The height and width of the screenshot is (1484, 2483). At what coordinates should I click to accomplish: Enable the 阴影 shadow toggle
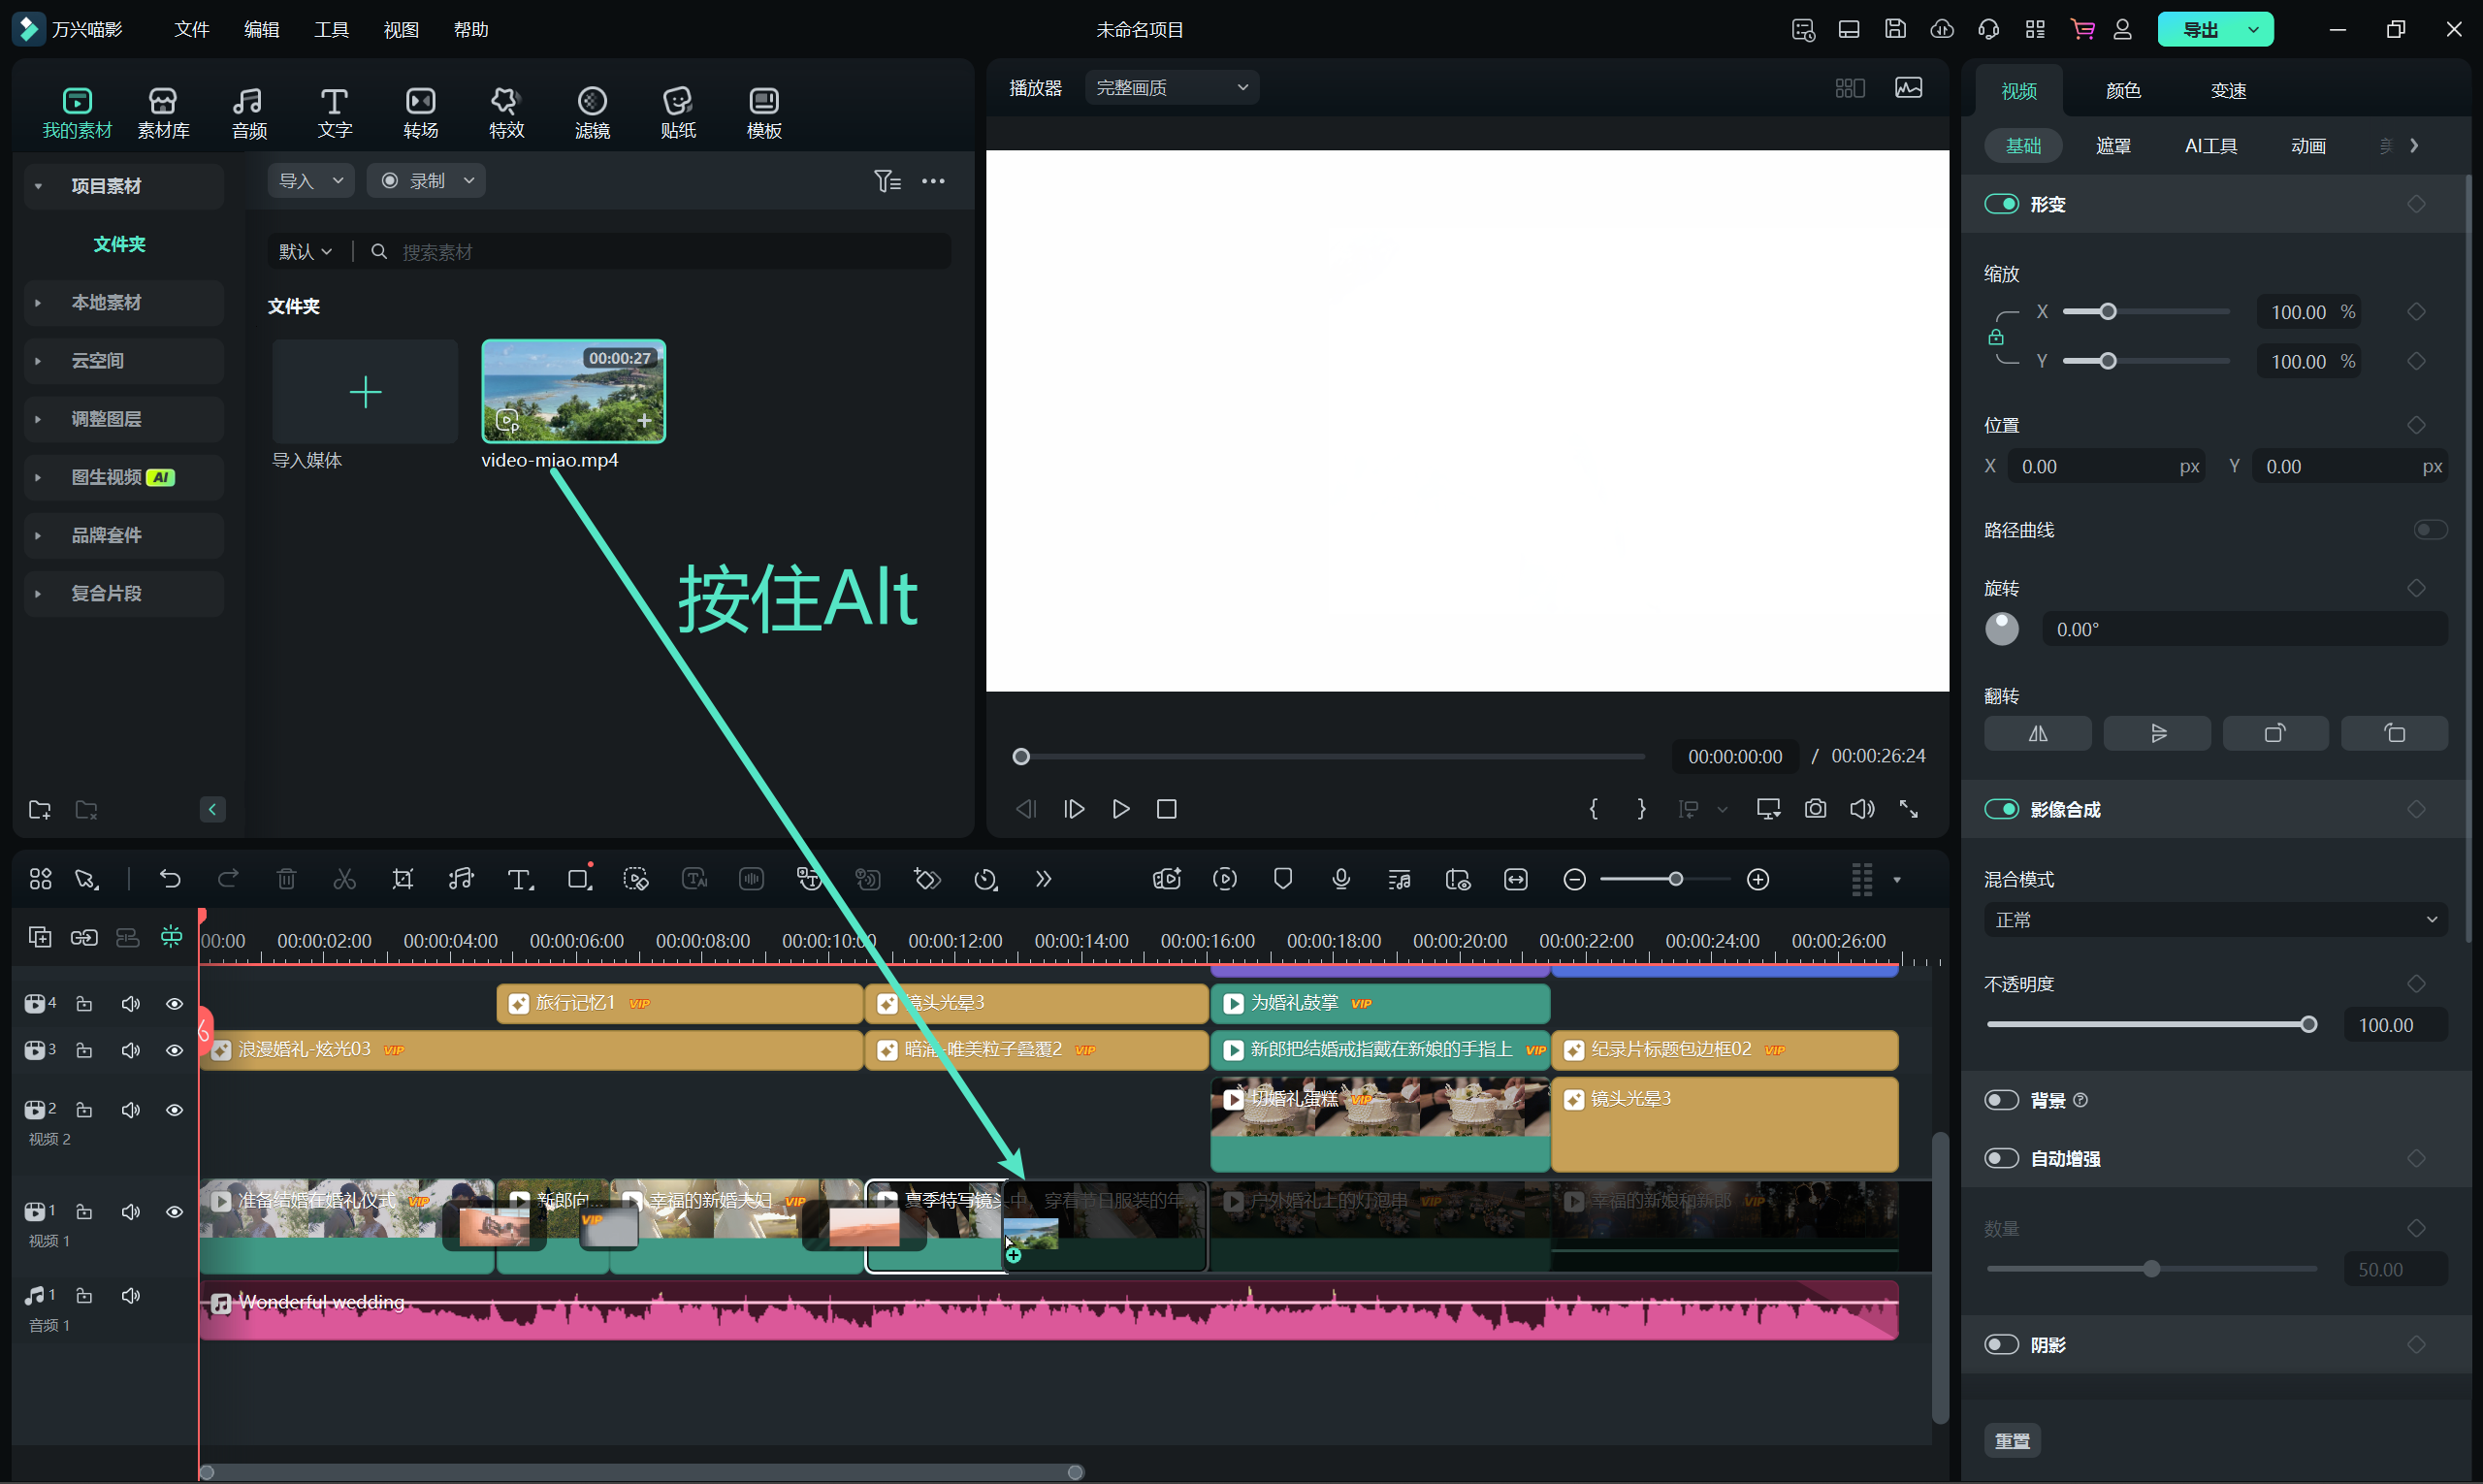click(2001, 1345)
